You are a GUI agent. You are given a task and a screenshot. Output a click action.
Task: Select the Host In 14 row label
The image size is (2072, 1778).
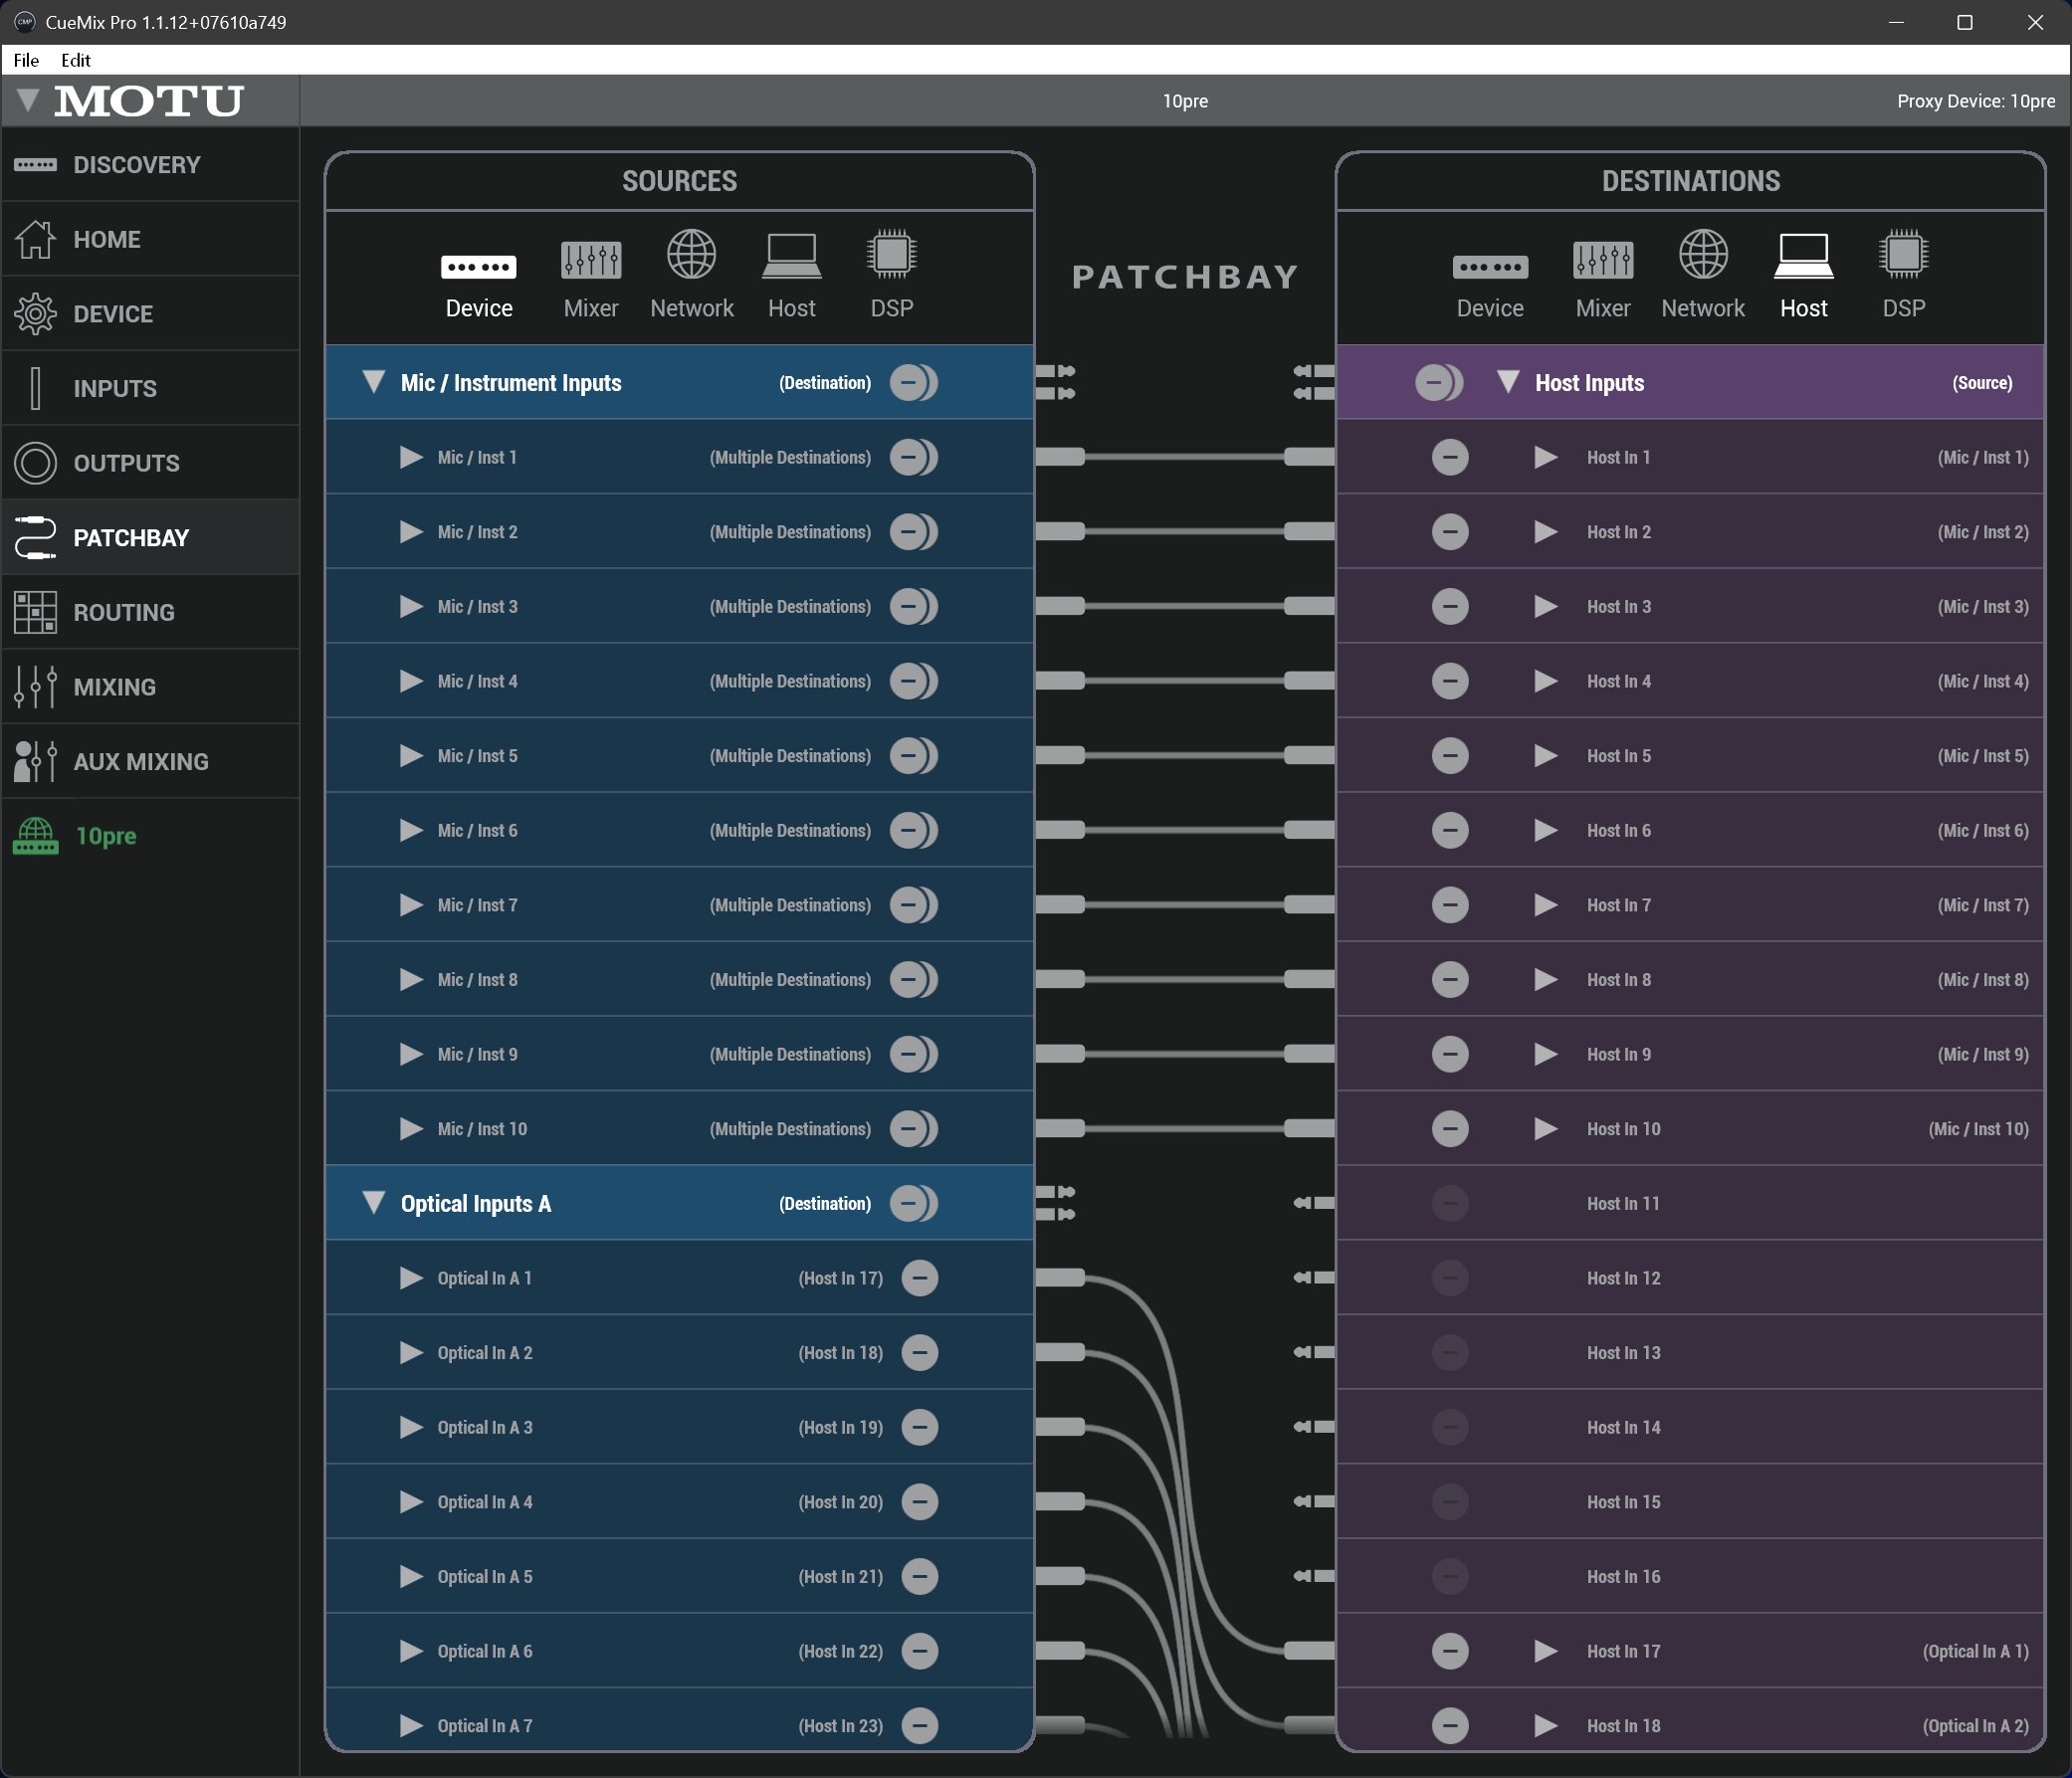click(x=1623, y=1427)
